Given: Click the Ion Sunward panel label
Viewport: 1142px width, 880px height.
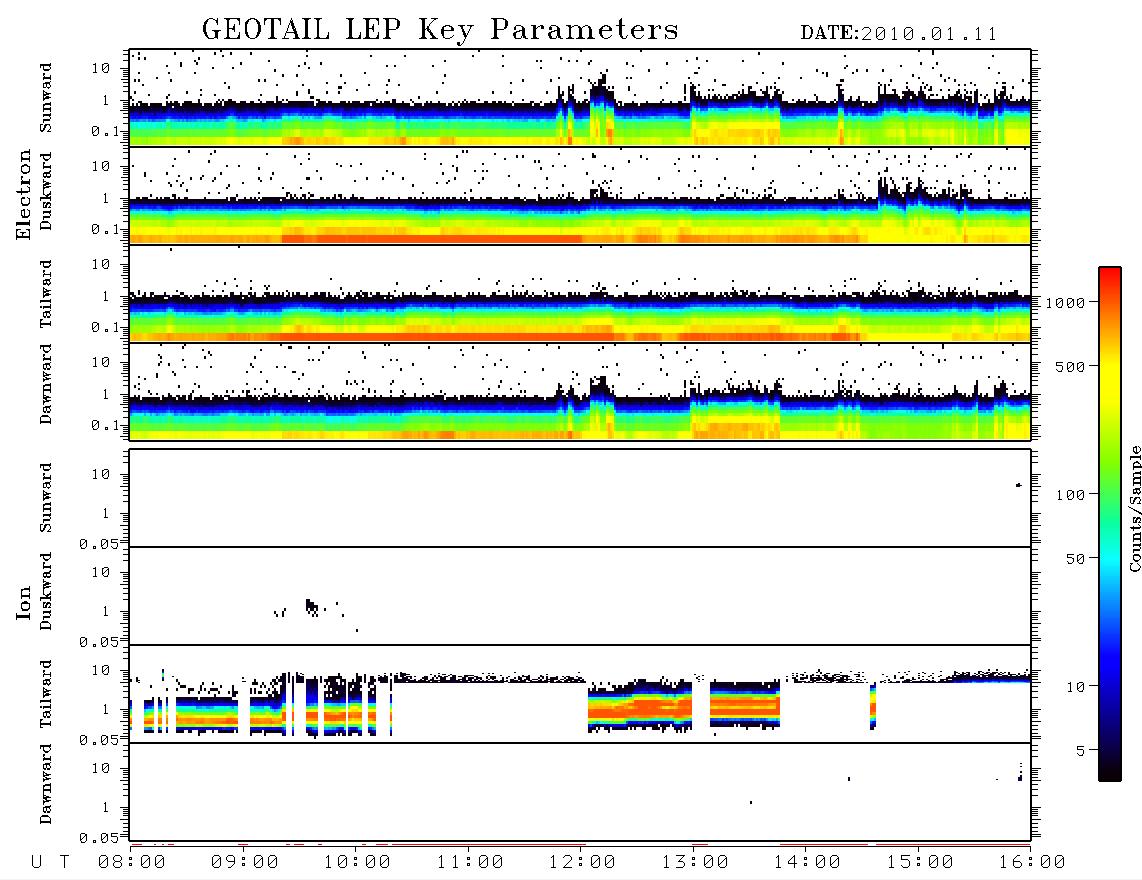Looking at the screenshot, I should click(46, 498).
